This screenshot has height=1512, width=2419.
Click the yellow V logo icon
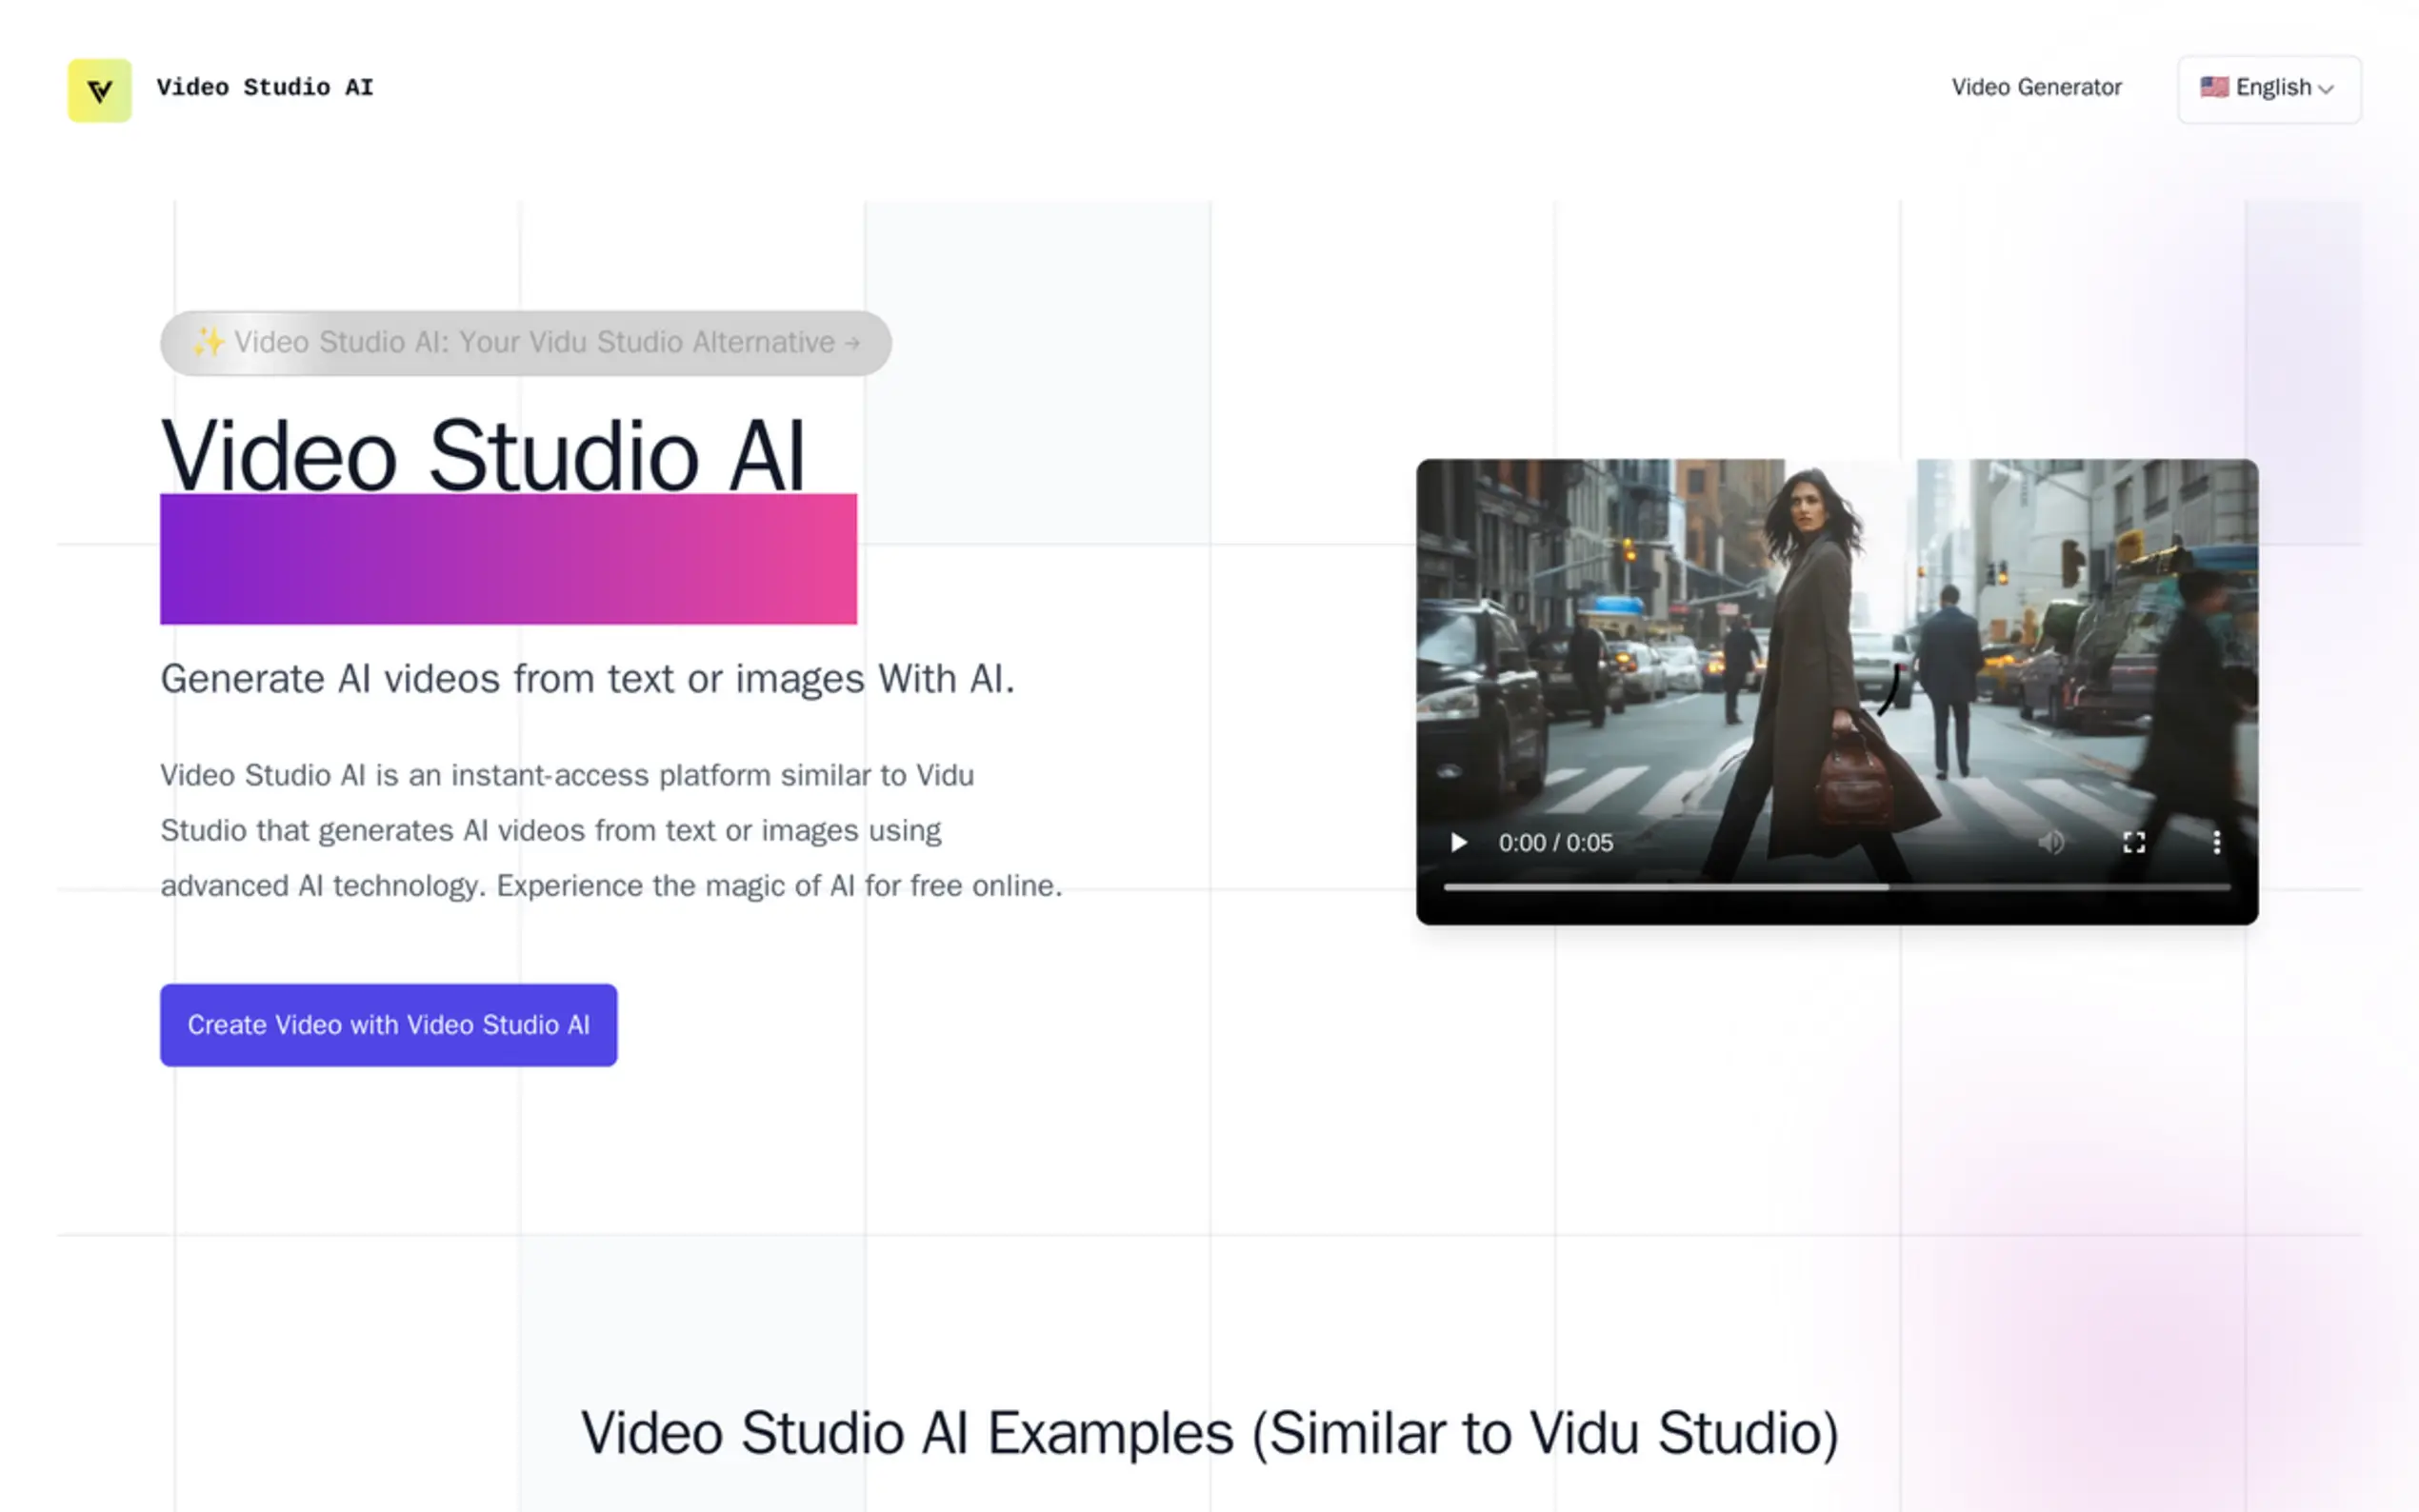click(99, 90)
